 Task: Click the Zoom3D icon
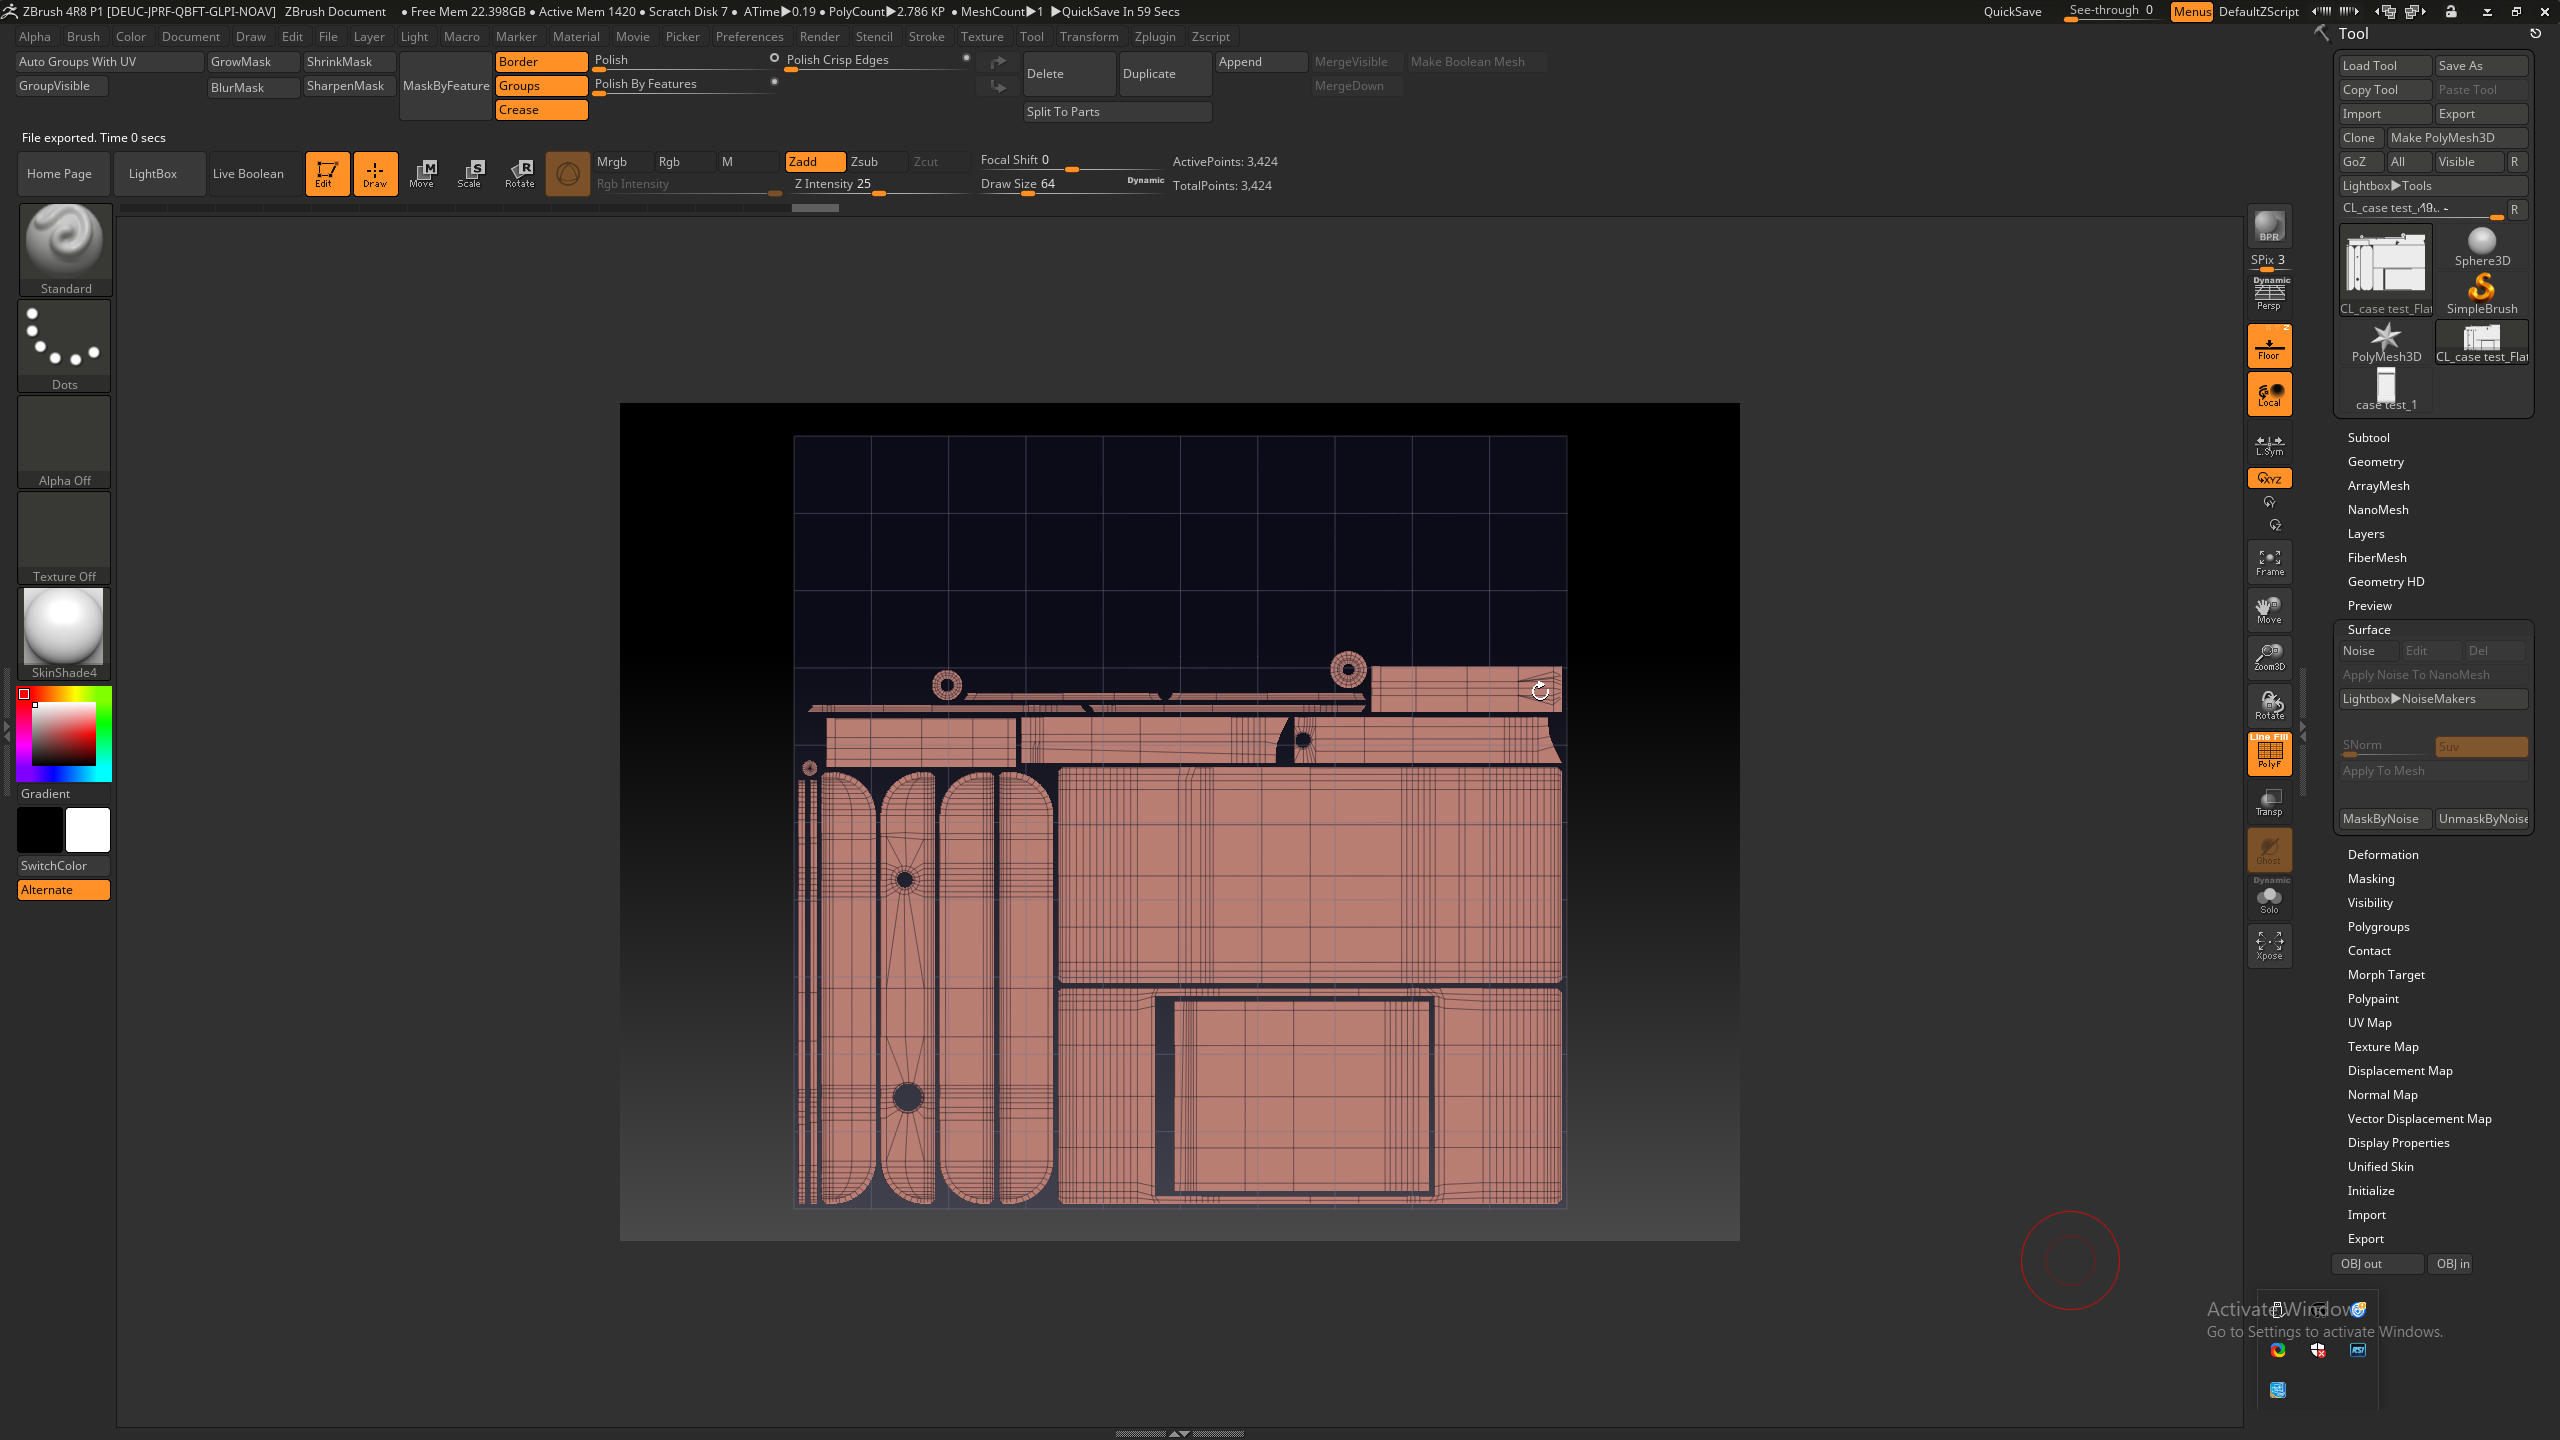tap(2269, 658)
